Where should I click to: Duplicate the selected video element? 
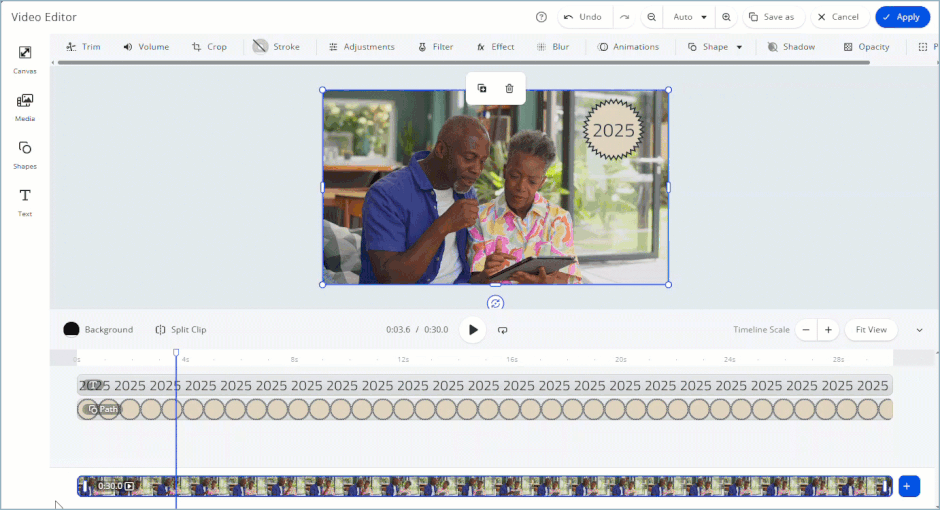[482, 89]
